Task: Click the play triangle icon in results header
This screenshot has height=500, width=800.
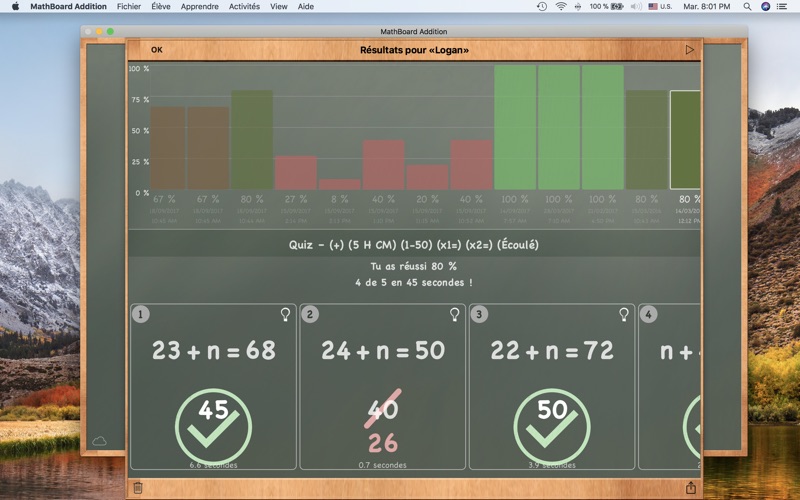Action: [689, 50]
